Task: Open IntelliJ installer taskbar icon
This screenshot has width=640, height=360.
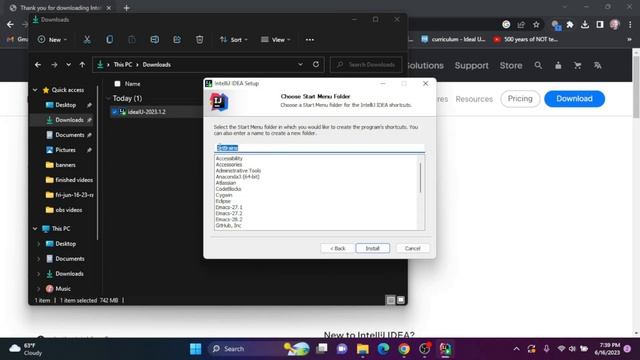Action: click(x=445, y=349)
